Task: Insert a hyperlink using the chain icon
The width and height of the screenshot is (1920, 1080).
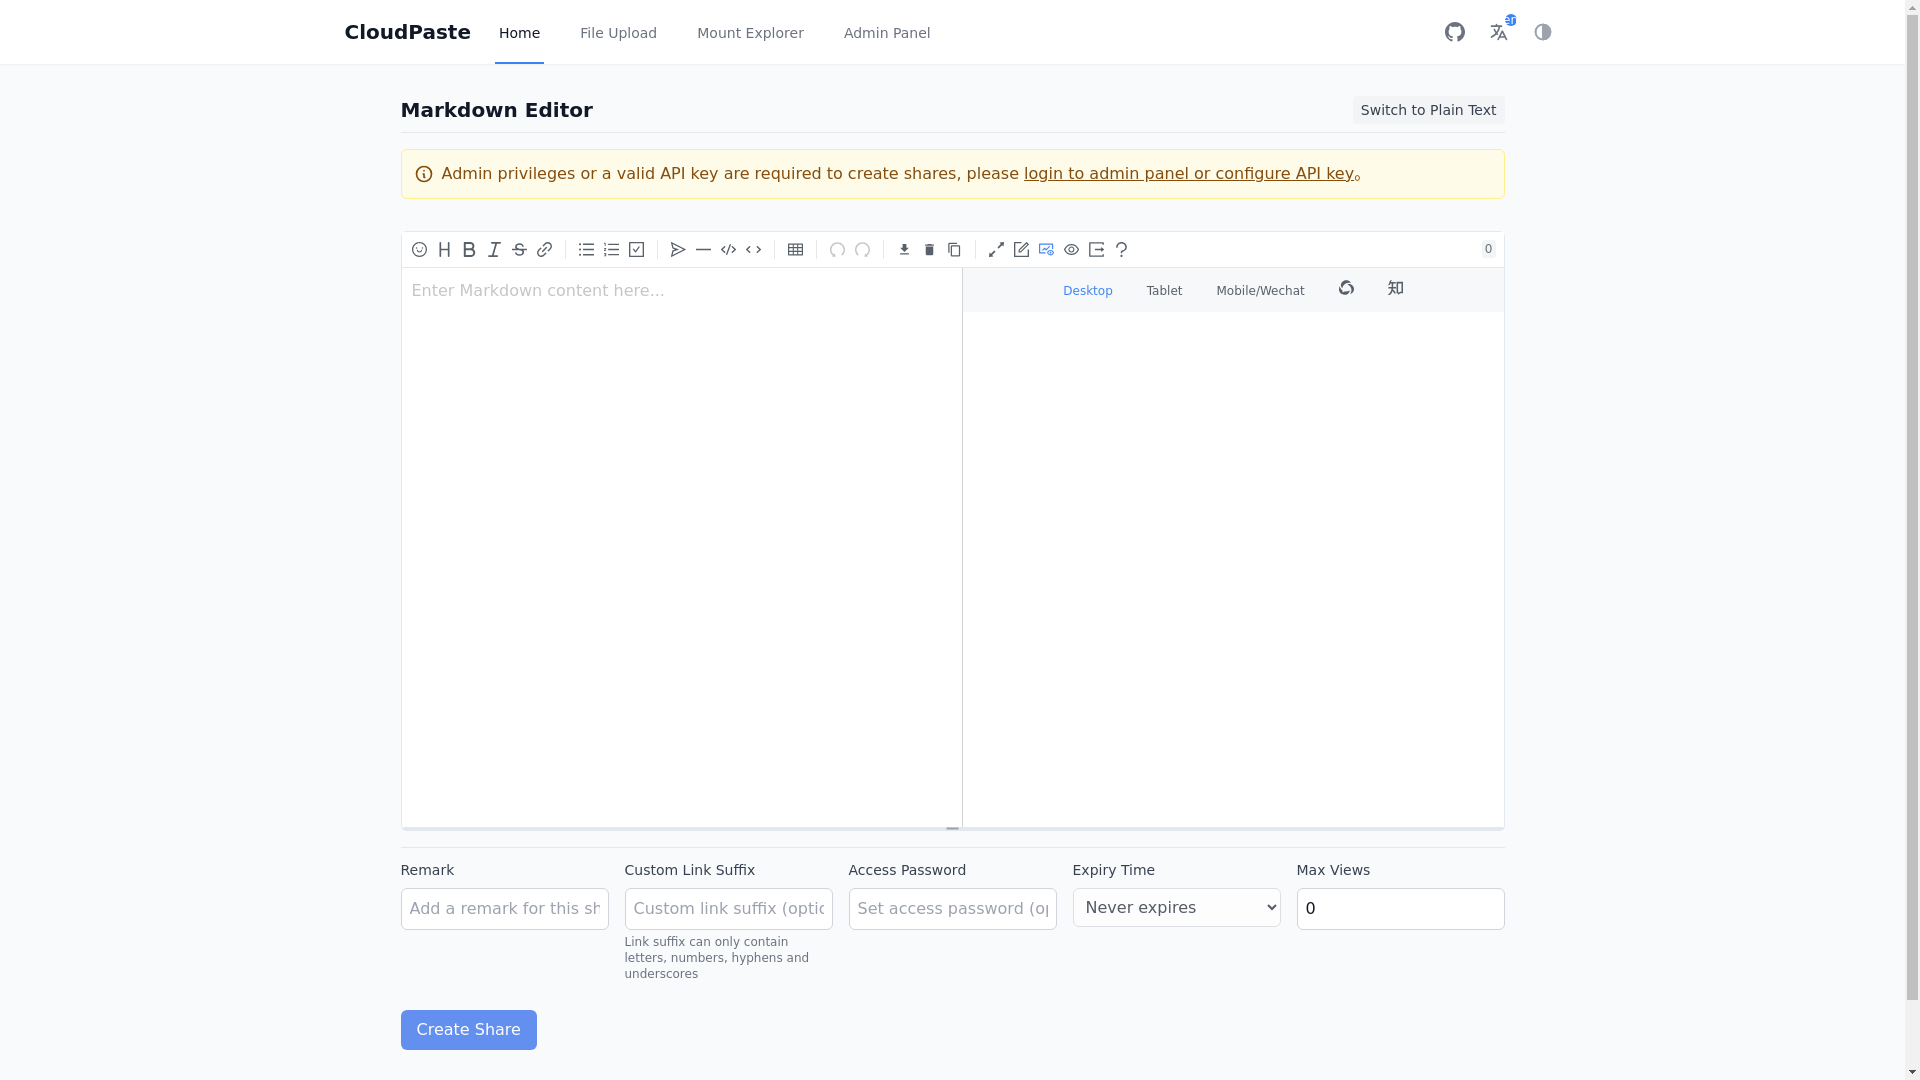Action: (544, 250)
